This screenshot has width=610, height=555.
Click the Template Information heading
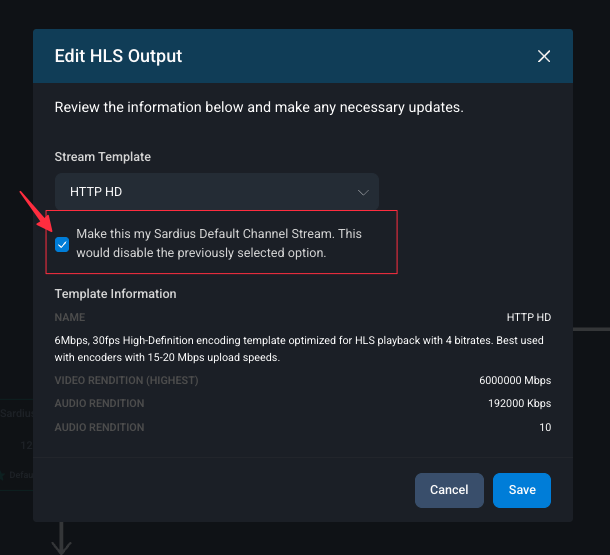click(x=115, y=294)
